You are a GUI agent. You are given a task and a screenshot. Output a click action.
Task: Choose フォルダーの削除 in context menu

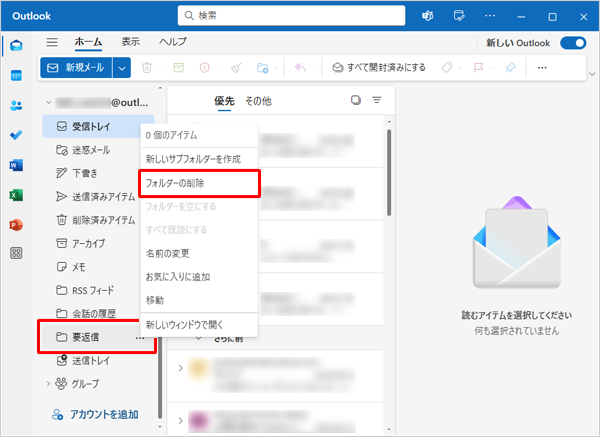click(199, 183)
